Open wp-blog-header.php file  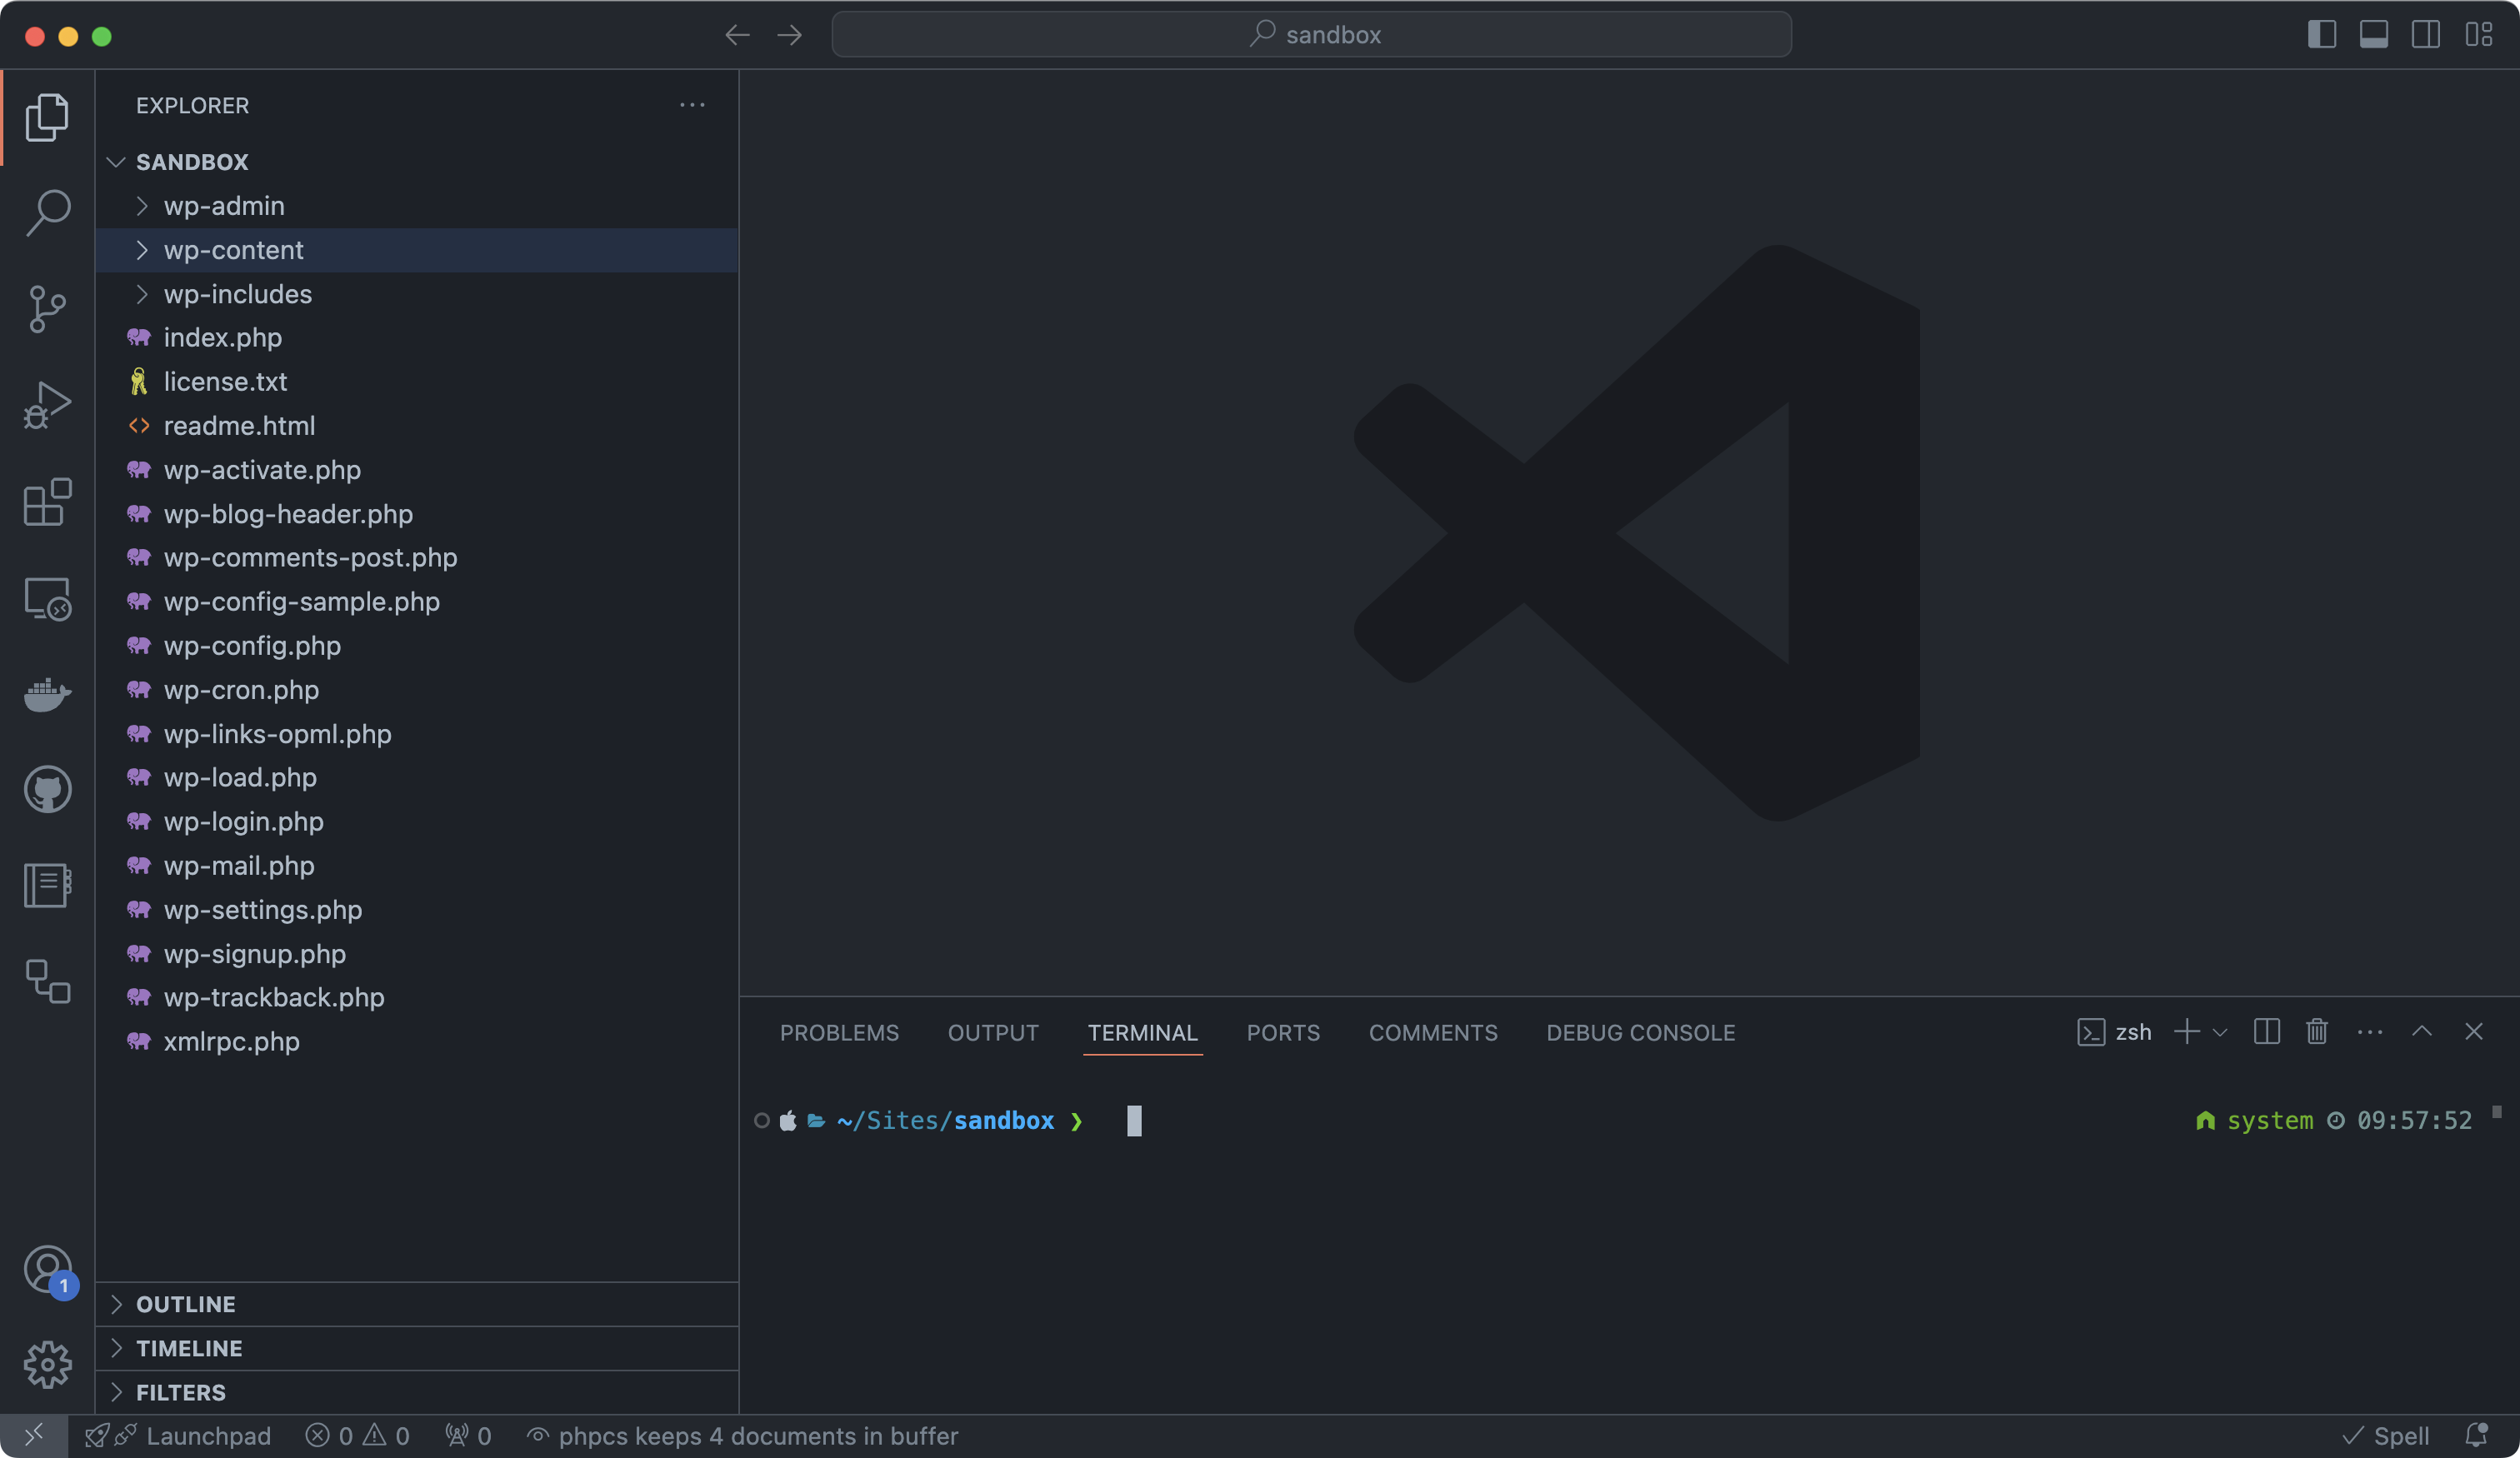click(x=417, y=514)
